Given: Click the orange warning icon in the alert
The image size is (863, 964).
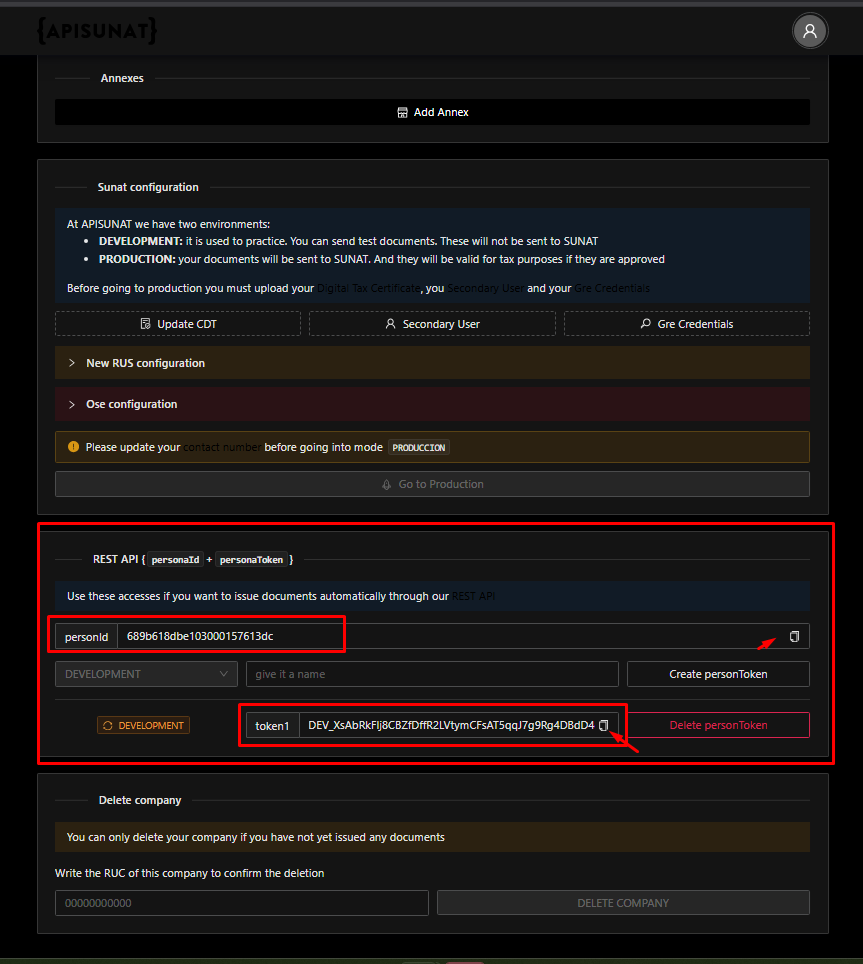Looking at the screenshot, I should [x=73, y=447].
